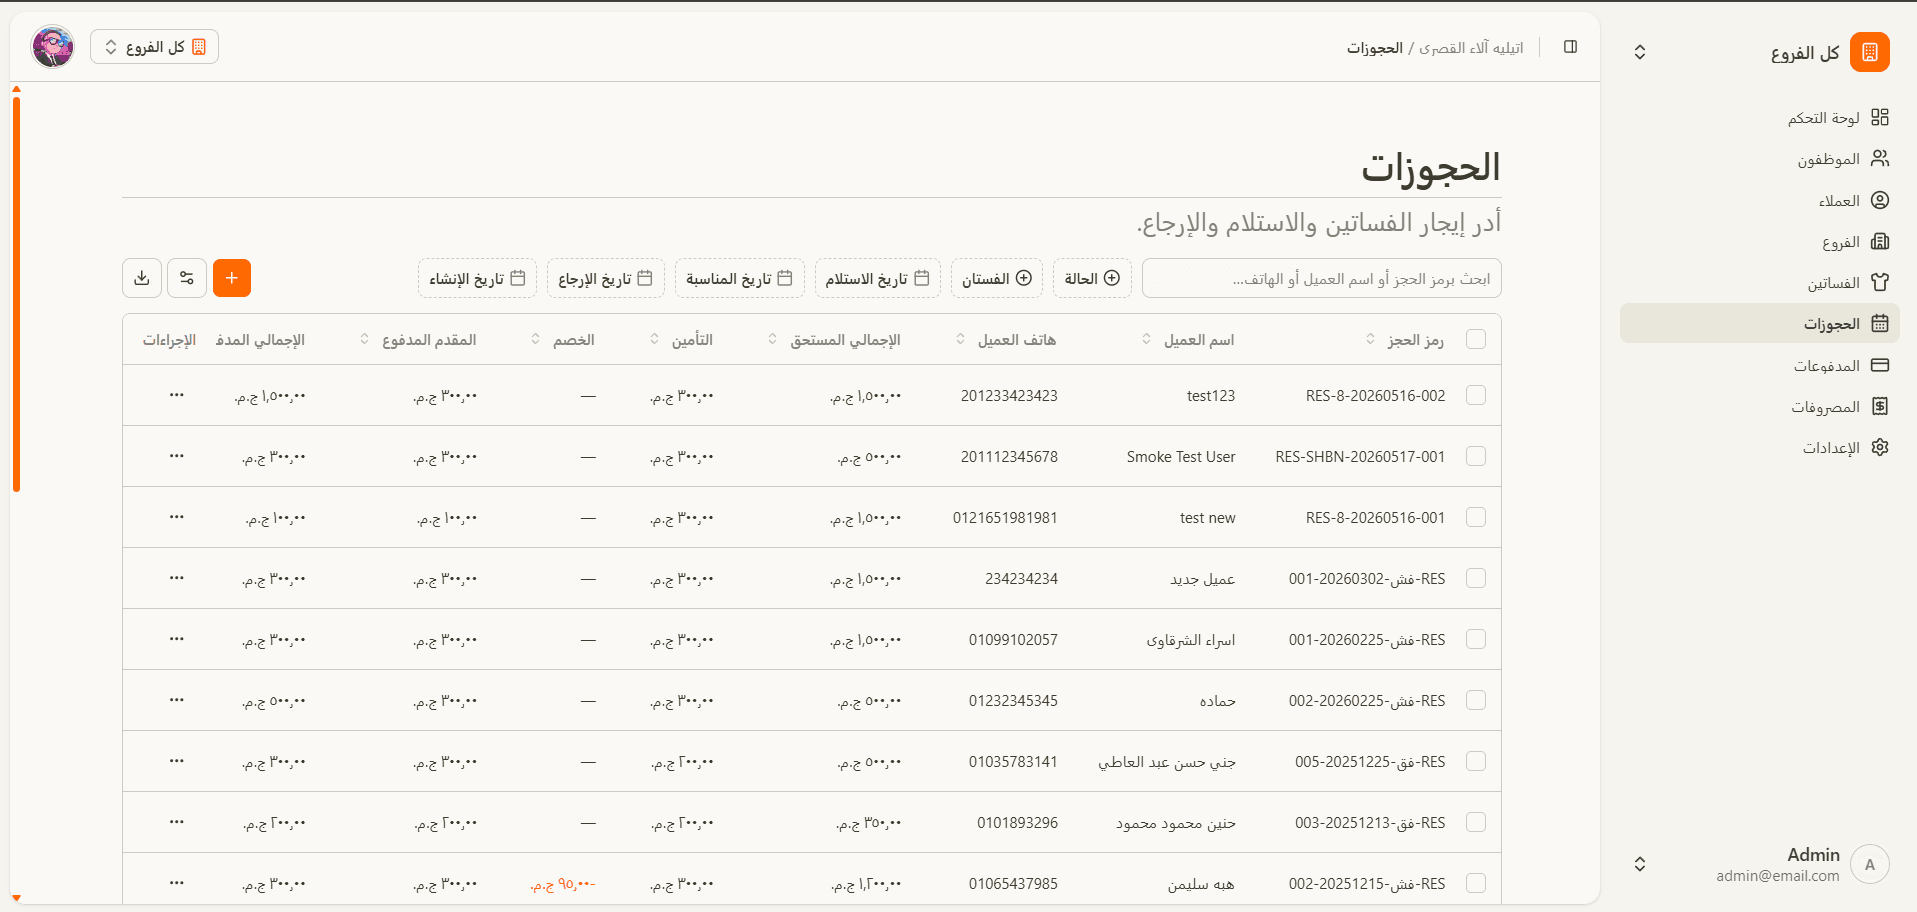This screenshot has height=912, width=1917.
Task: Open three-dots actions for RES-8-20260516-002 row
Action: [x=177, y=395]
